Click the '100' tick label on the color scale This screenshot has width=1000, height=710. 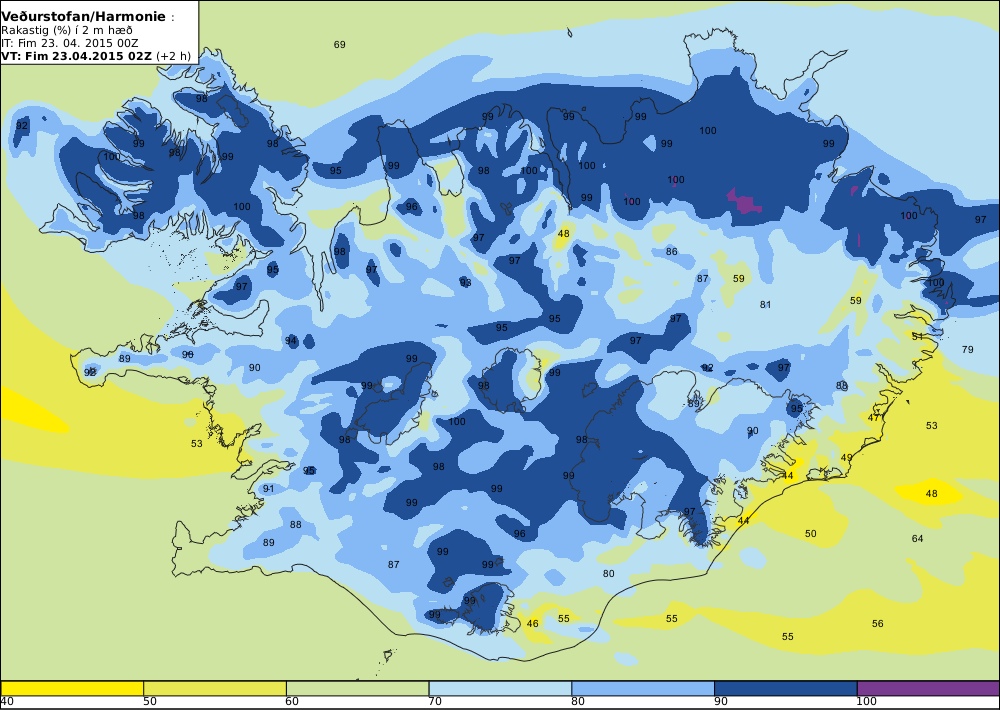click(x=867, y=702)
